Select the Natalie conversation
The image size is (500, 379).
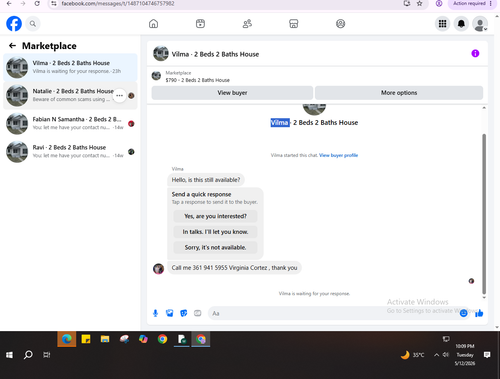pyautogui.click(x=70, y=95)
